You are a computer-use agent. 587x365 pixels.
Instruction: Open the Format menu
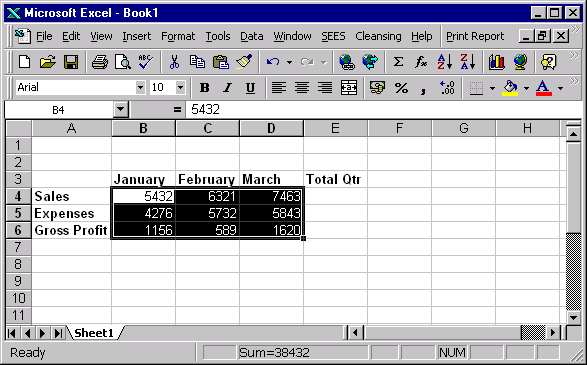click(178, 36)
